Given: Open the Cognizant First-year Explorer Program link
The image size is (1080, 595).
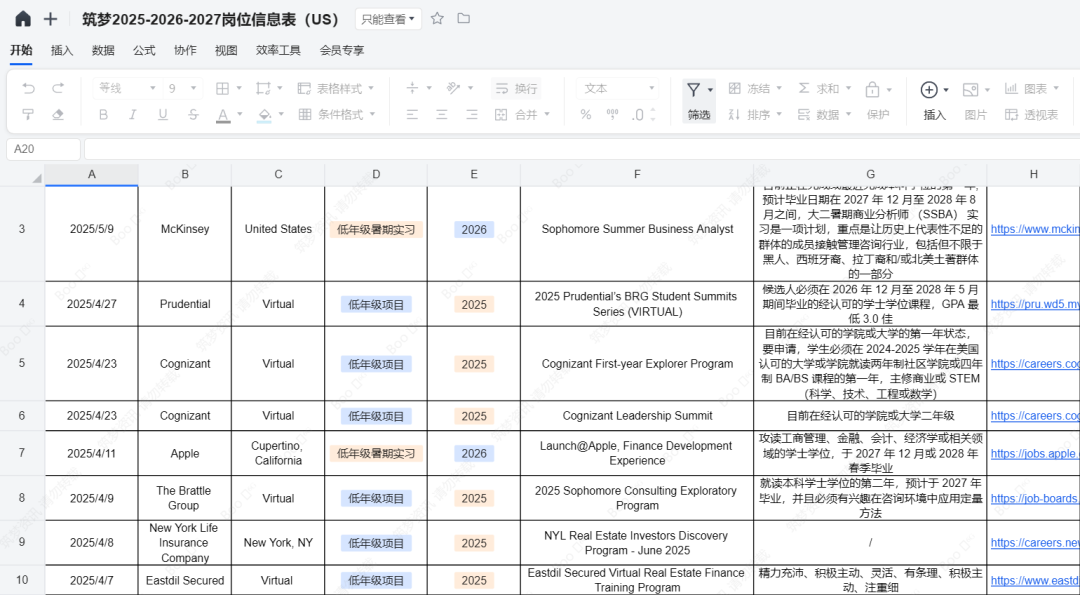Looking at the screenshot, I should 1035,364.
